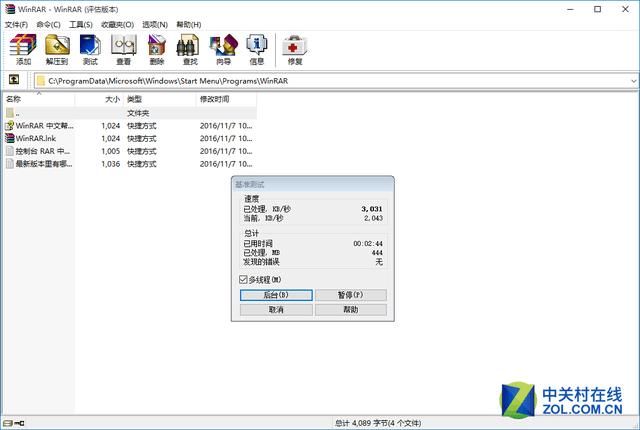Click the 测试 (Test) toolbar icon
640x430 pixels.
[x=90, y=45]
